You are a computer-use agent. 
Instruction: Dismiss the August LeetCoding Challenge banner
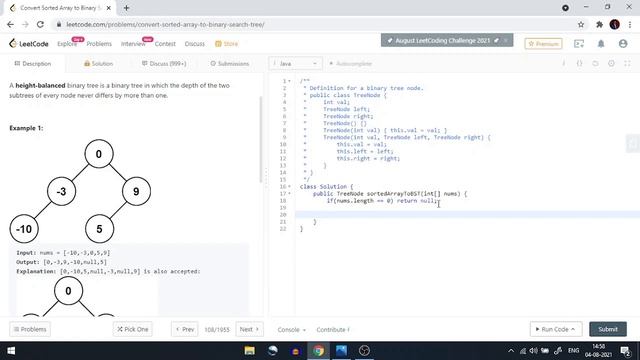point(506,40)
